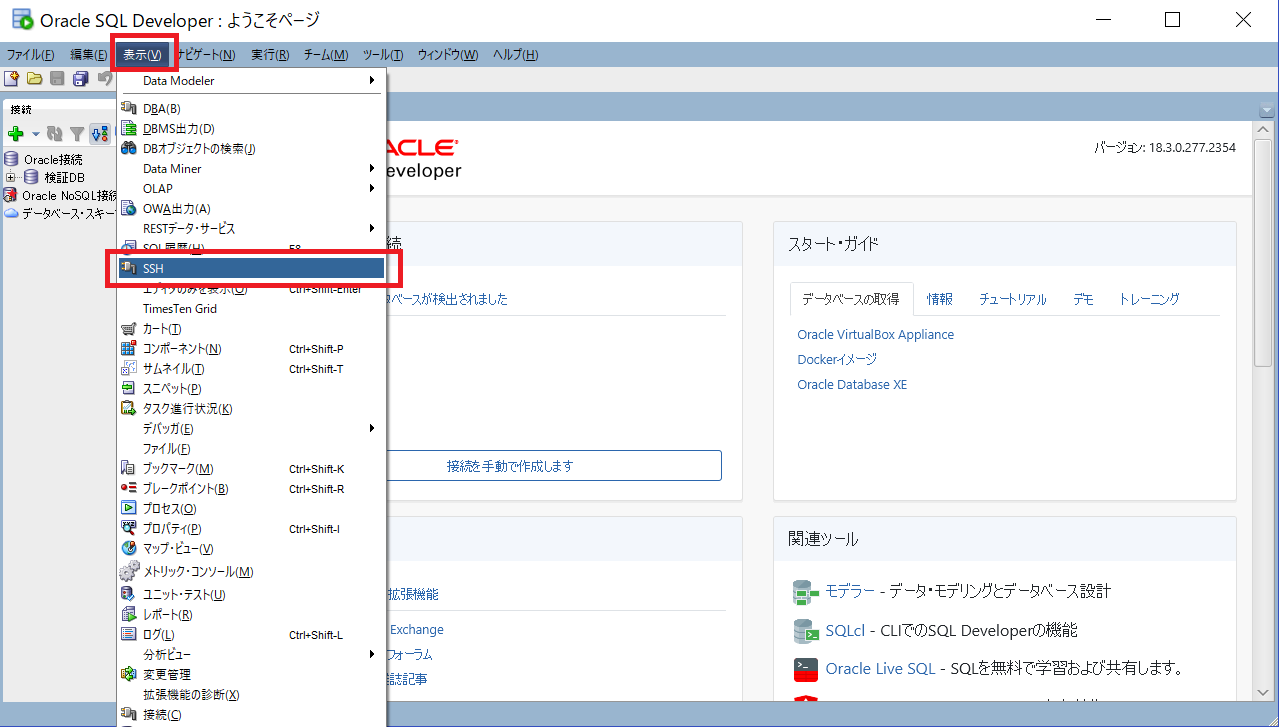Open the サムネイル(T) menu item

[x=251, y=368]
